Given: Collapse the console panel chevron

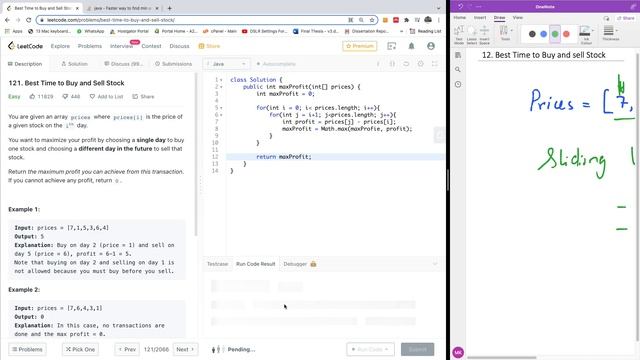Looking at the screenshot, I should point(435,264).
